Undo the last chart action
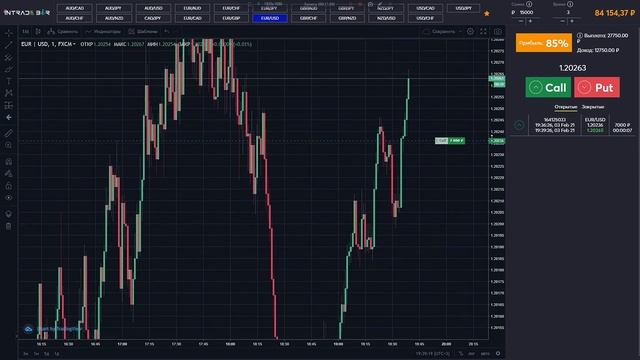The width and height of the screenshot is (640, 360). tap(167, 31)
